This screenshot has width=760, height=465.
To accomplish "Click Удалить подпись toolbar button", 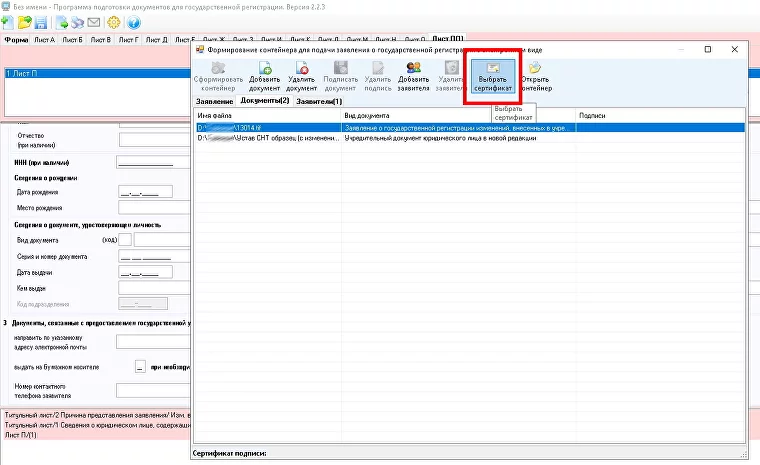I will 378,77.
